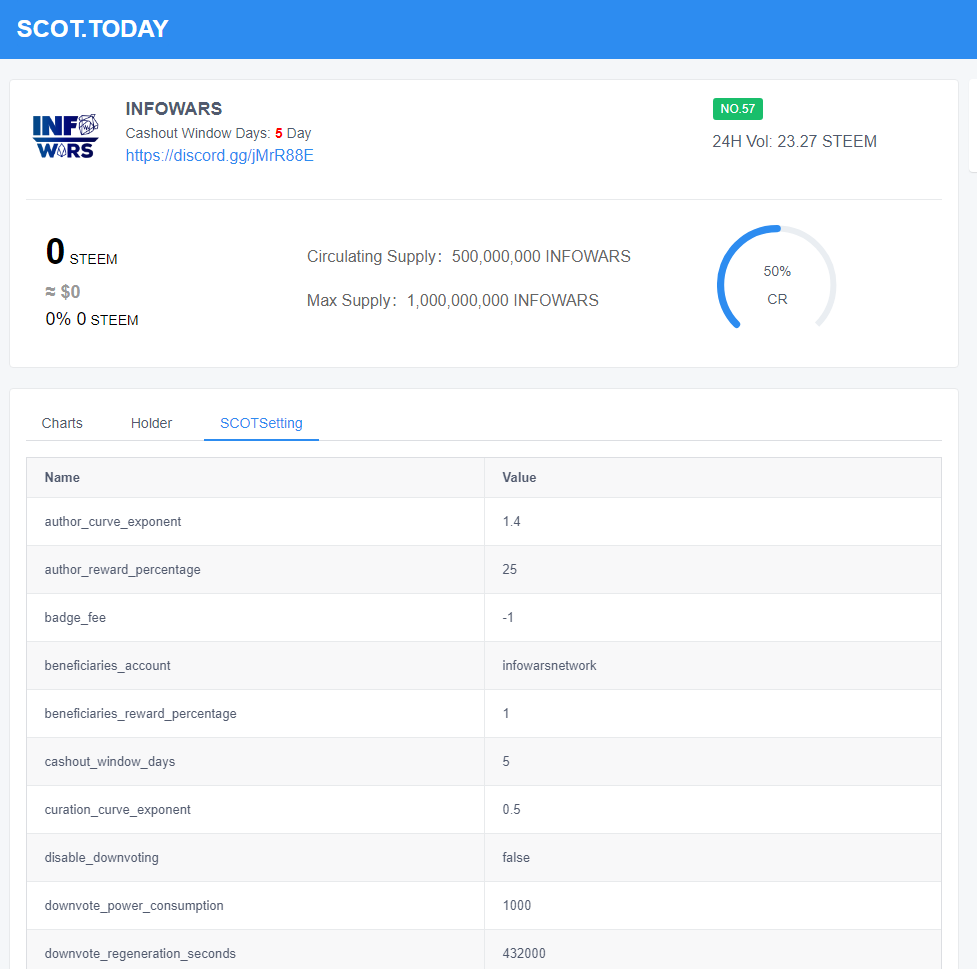Switch to the Holder tab
Image resolution: width=977 pixels, height=969 pixels.
pos(151,423)
